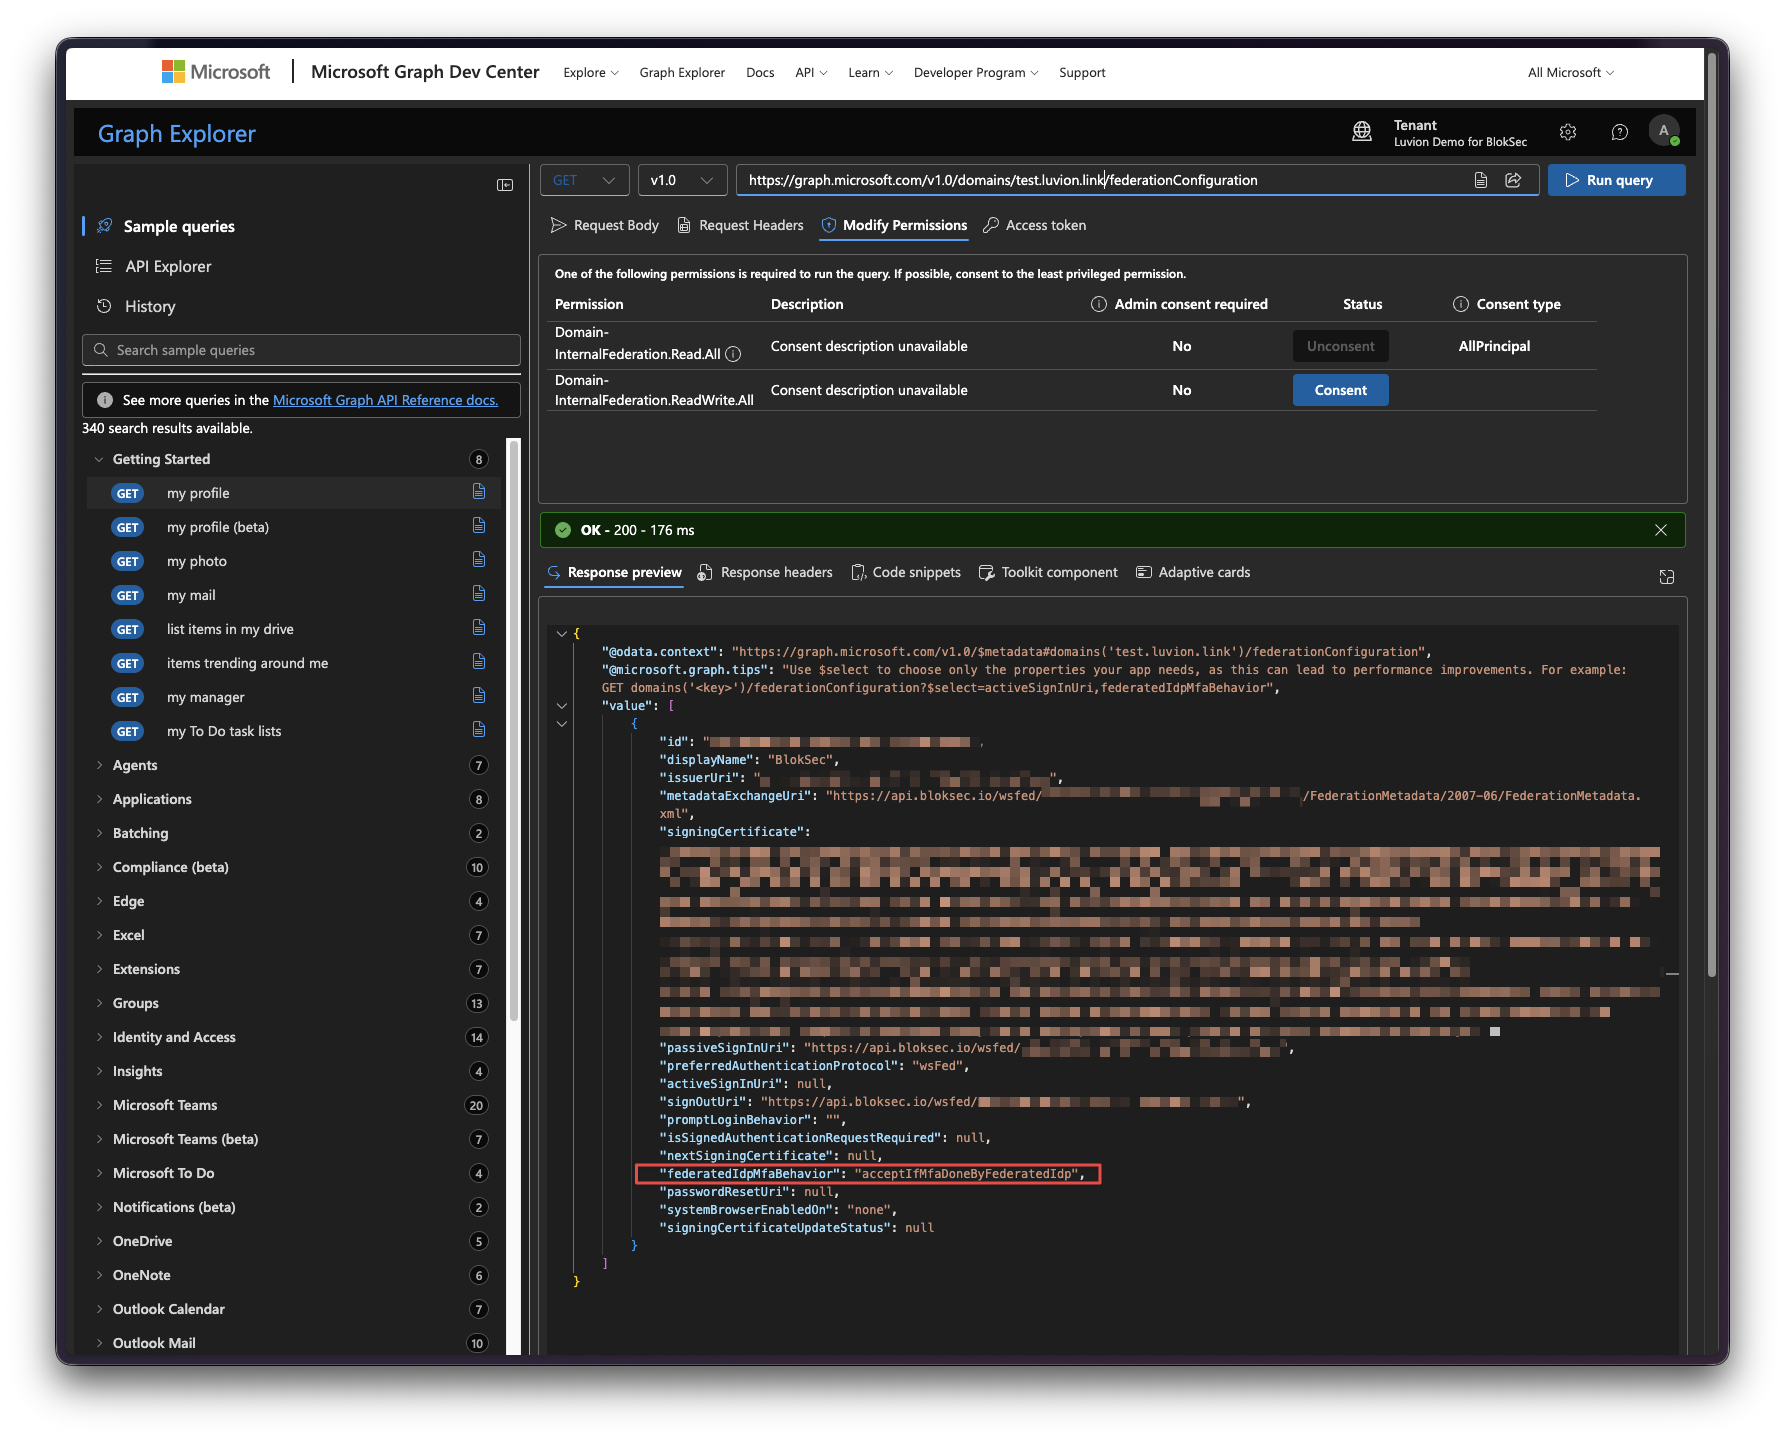Expand the response area icon
This screenshot has width=1785, height=1439.
coord(1667,577)
